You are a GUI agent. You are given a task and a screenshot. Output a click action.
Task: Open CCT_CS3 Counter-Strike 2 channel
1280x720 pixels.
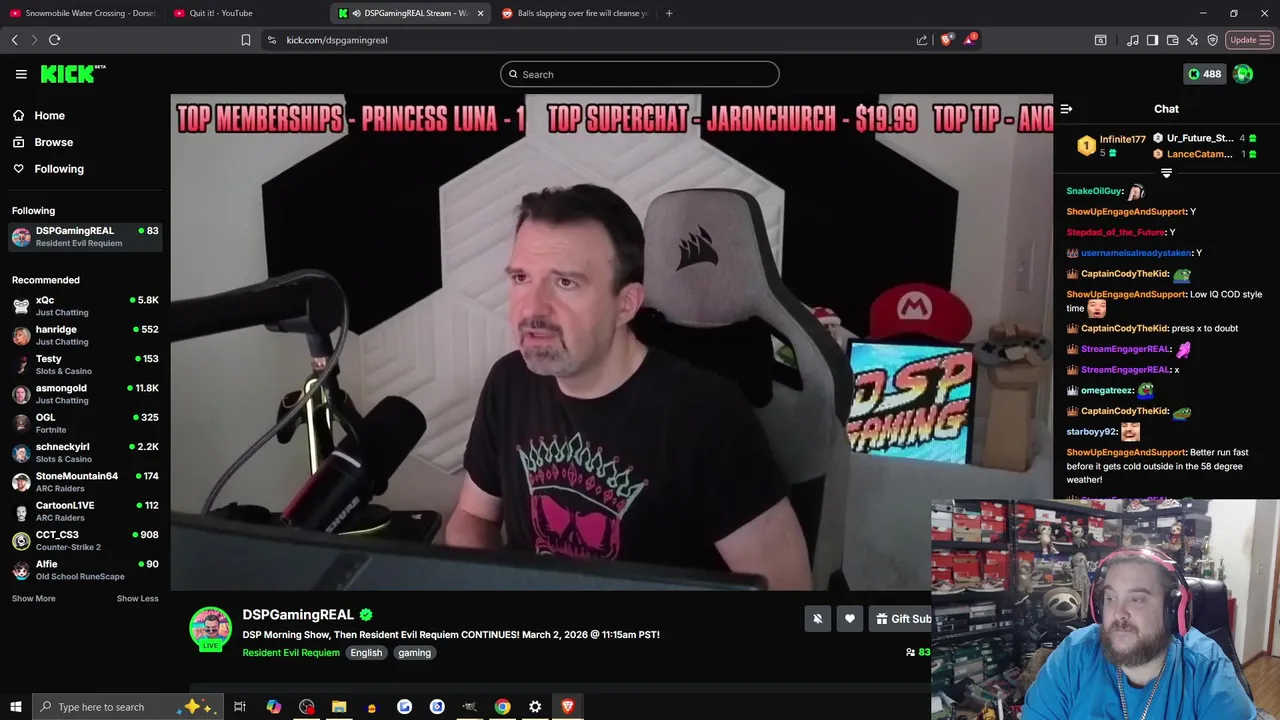point(85,540)
